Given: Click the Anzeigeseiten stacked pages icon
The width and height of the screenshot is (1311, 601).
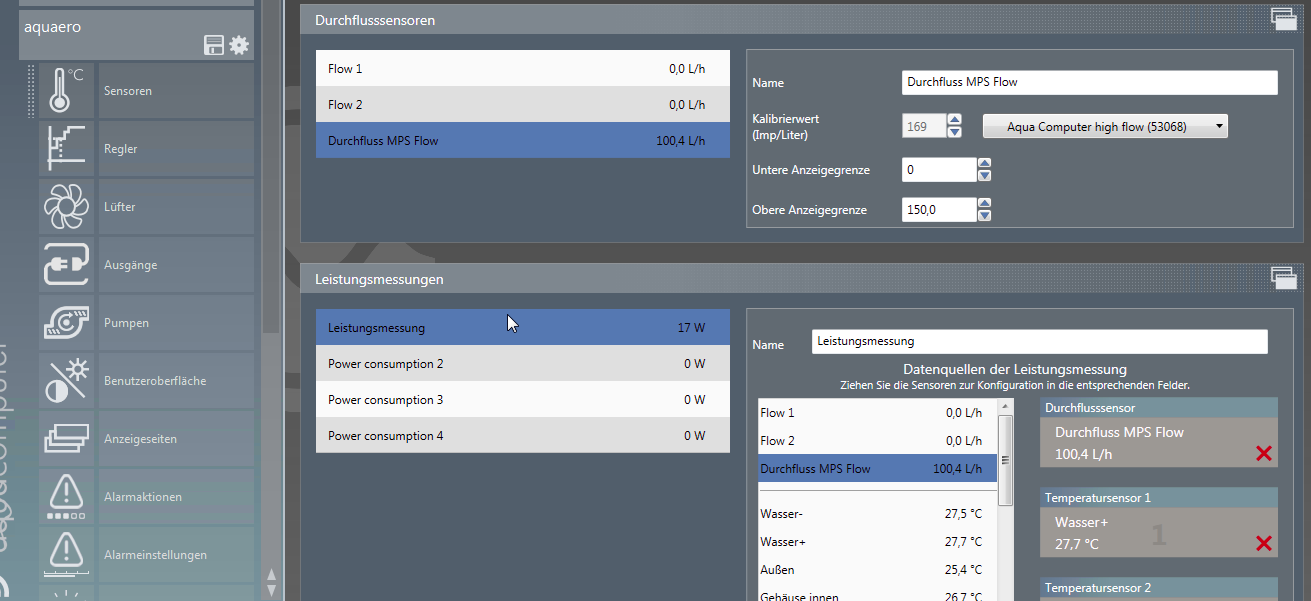Looking at the screenshot, I should [66, 438].
